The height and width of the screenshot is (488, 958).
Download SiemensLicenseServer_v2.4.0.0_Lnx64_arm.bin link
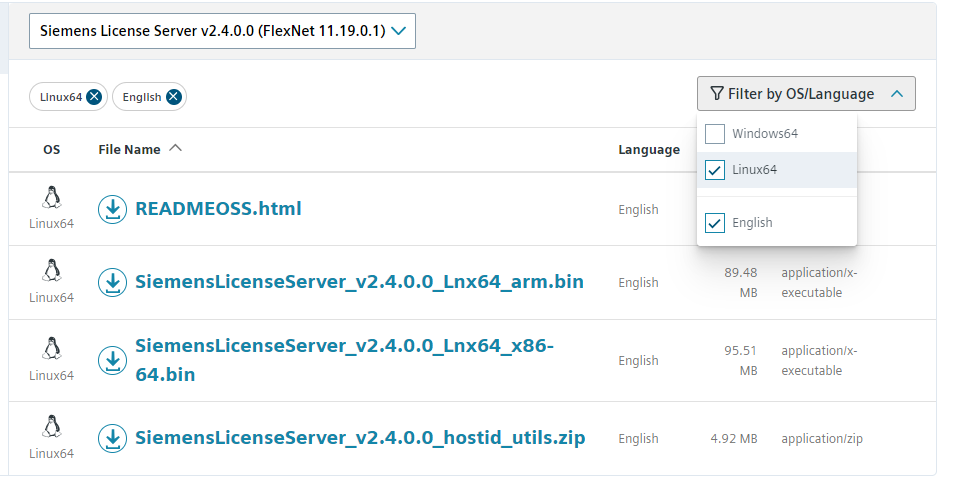[359, 282]
